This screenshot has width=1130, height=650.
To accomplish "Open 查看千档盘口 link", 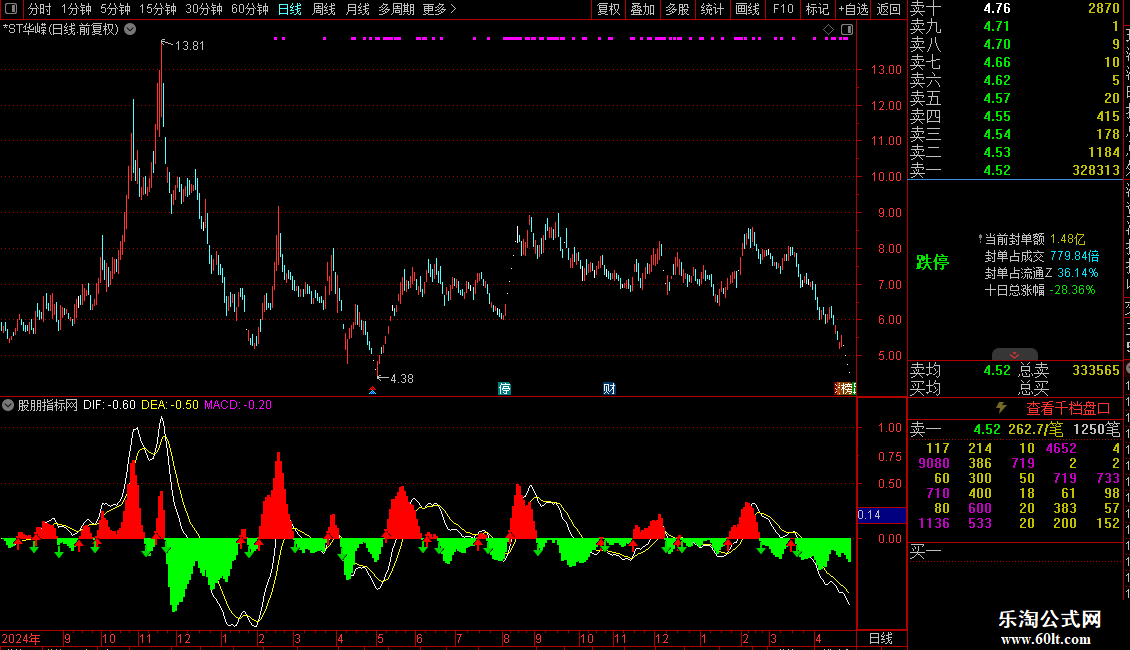I will point(1068,409).
